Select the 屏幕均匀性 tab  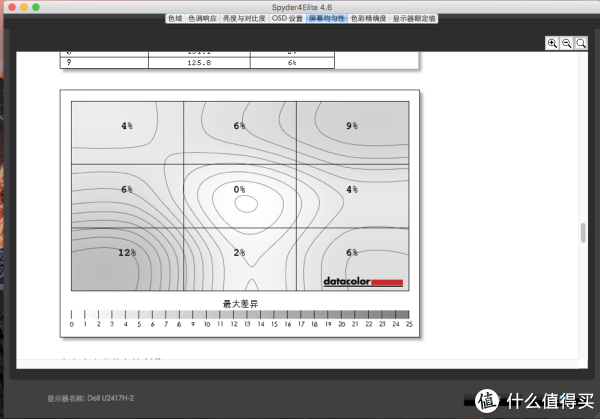pyautogui.click(x=327, y=18)
